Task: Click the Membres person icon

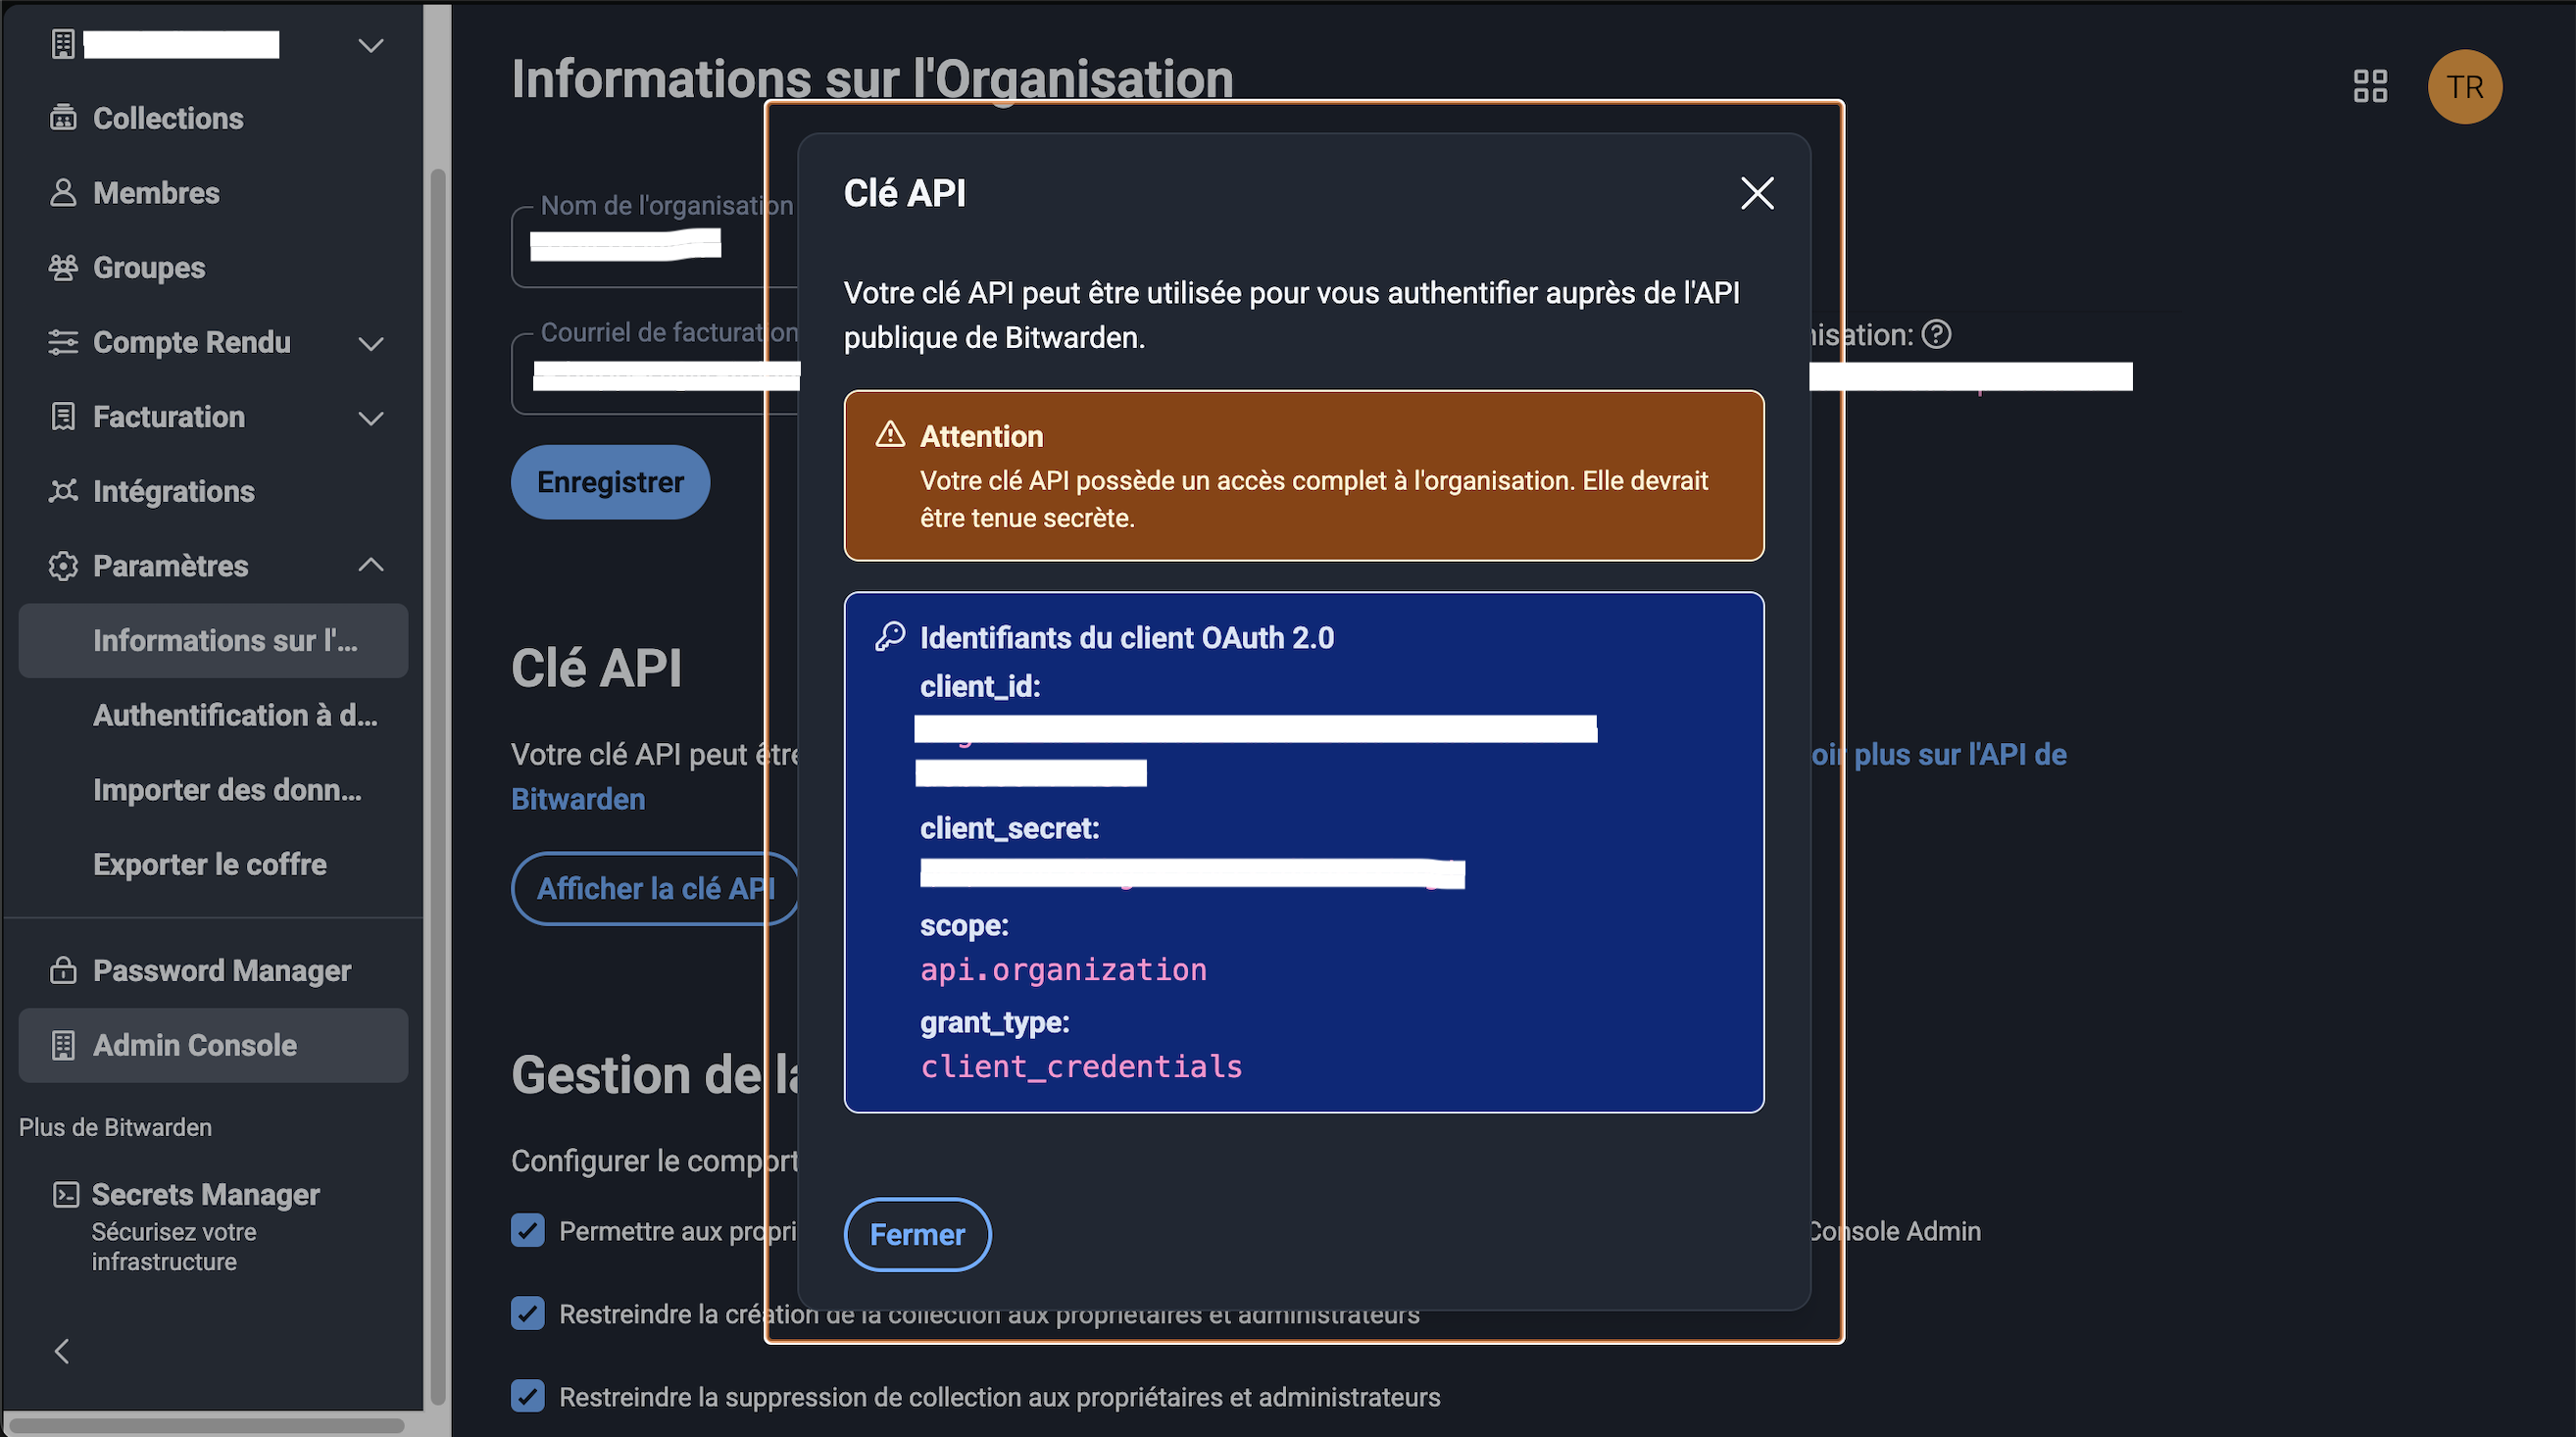Action: click(63, 193)
